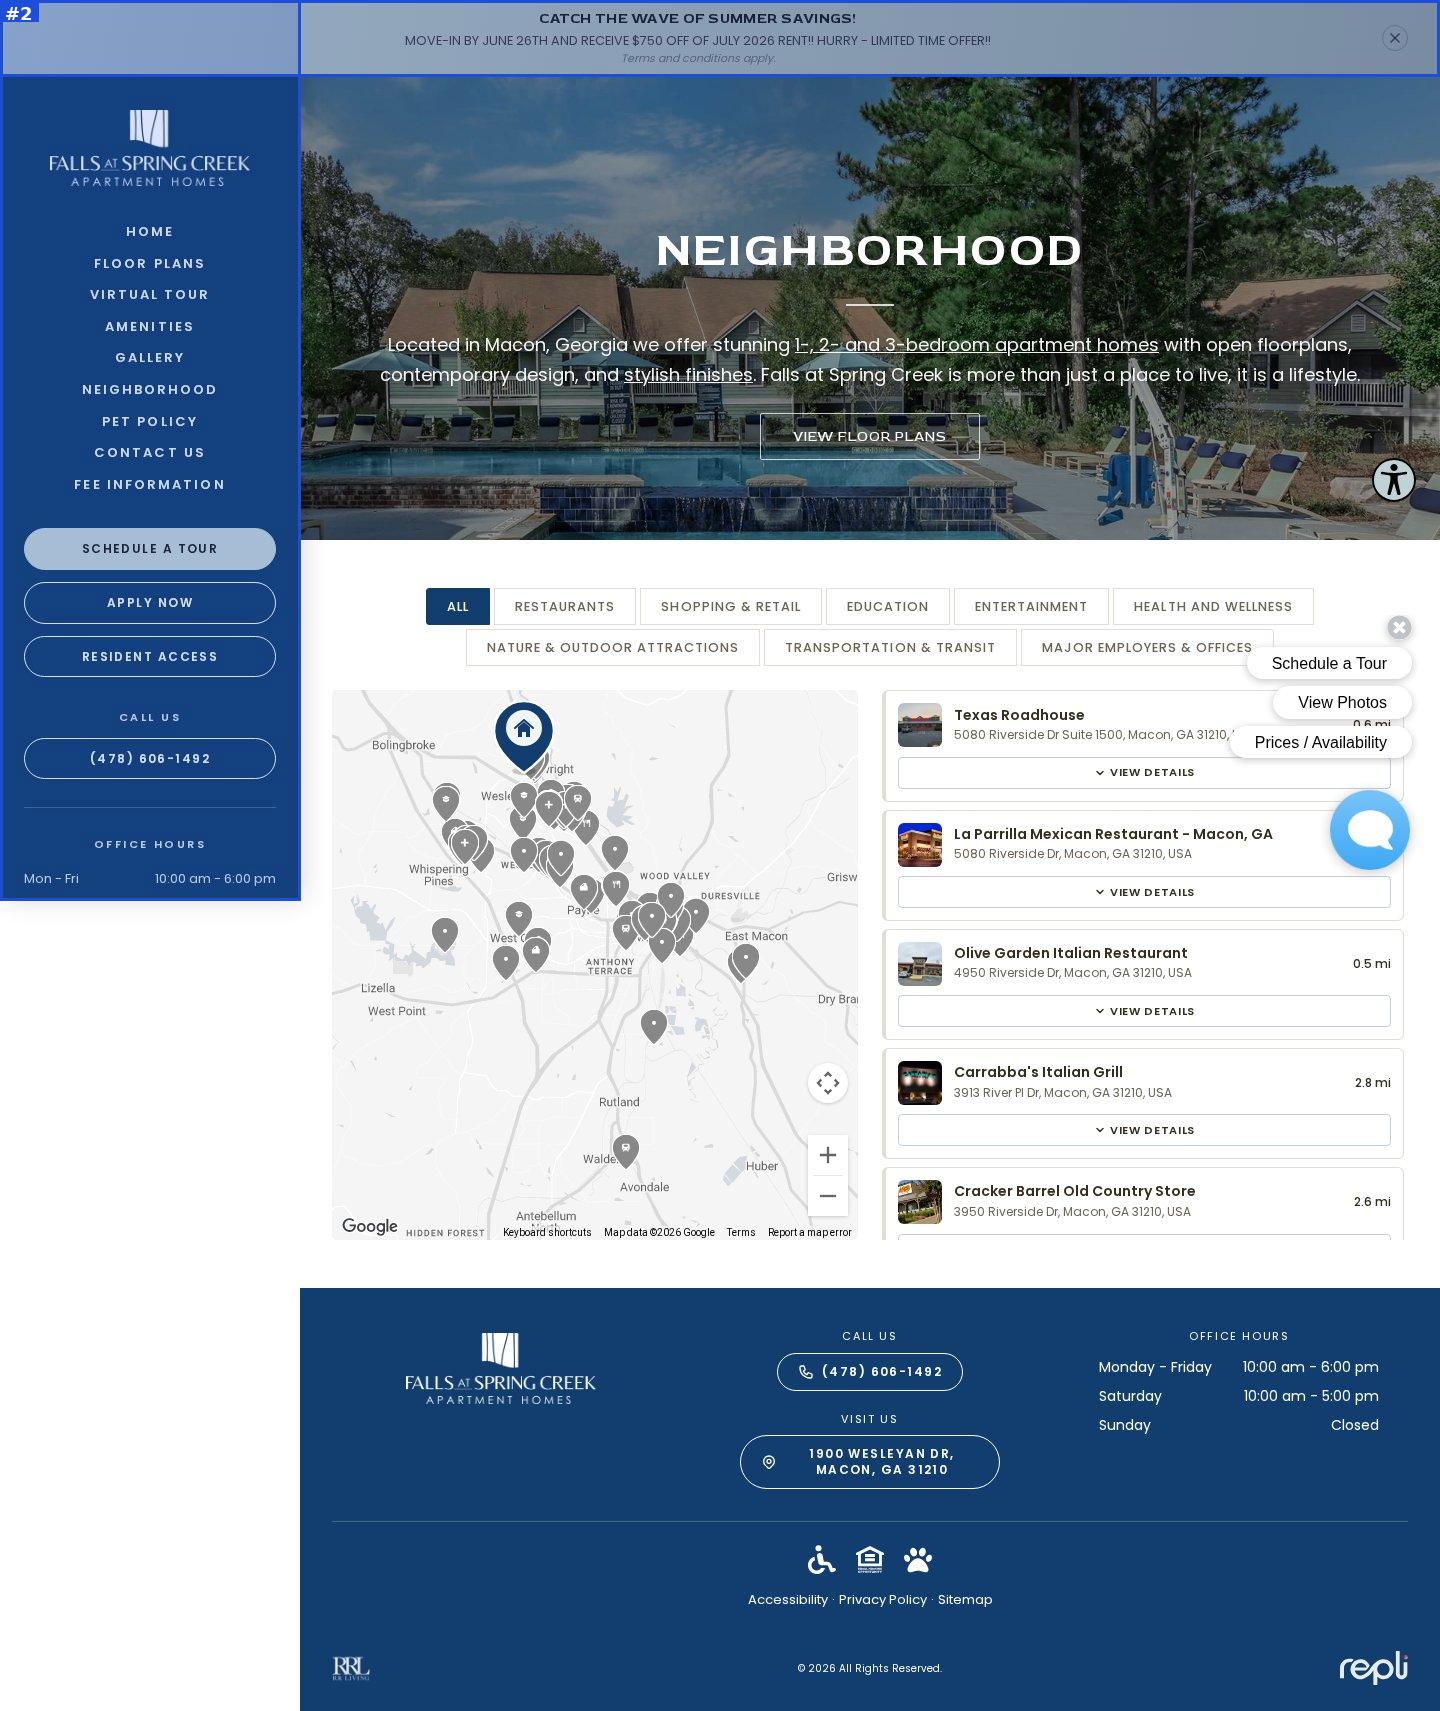This screenshot has width=1440, height=1711.
Task: Filter by the Restaurants tab
Action: (x=565, y=607)
